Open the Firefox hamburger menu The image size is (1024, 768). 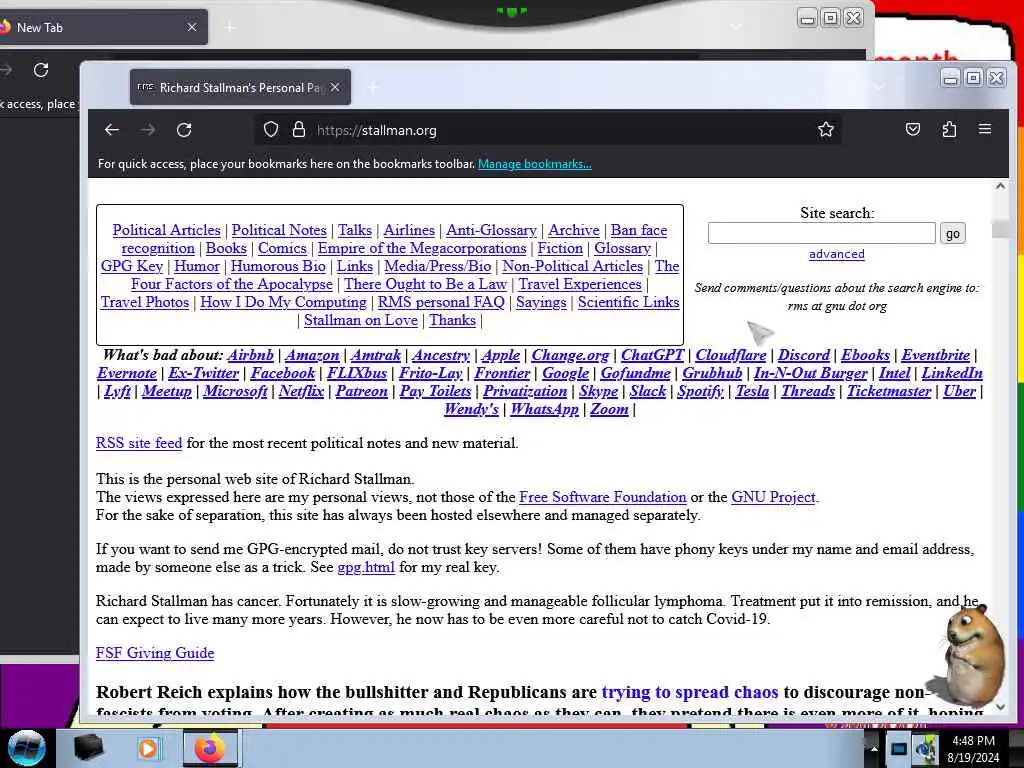985,129
